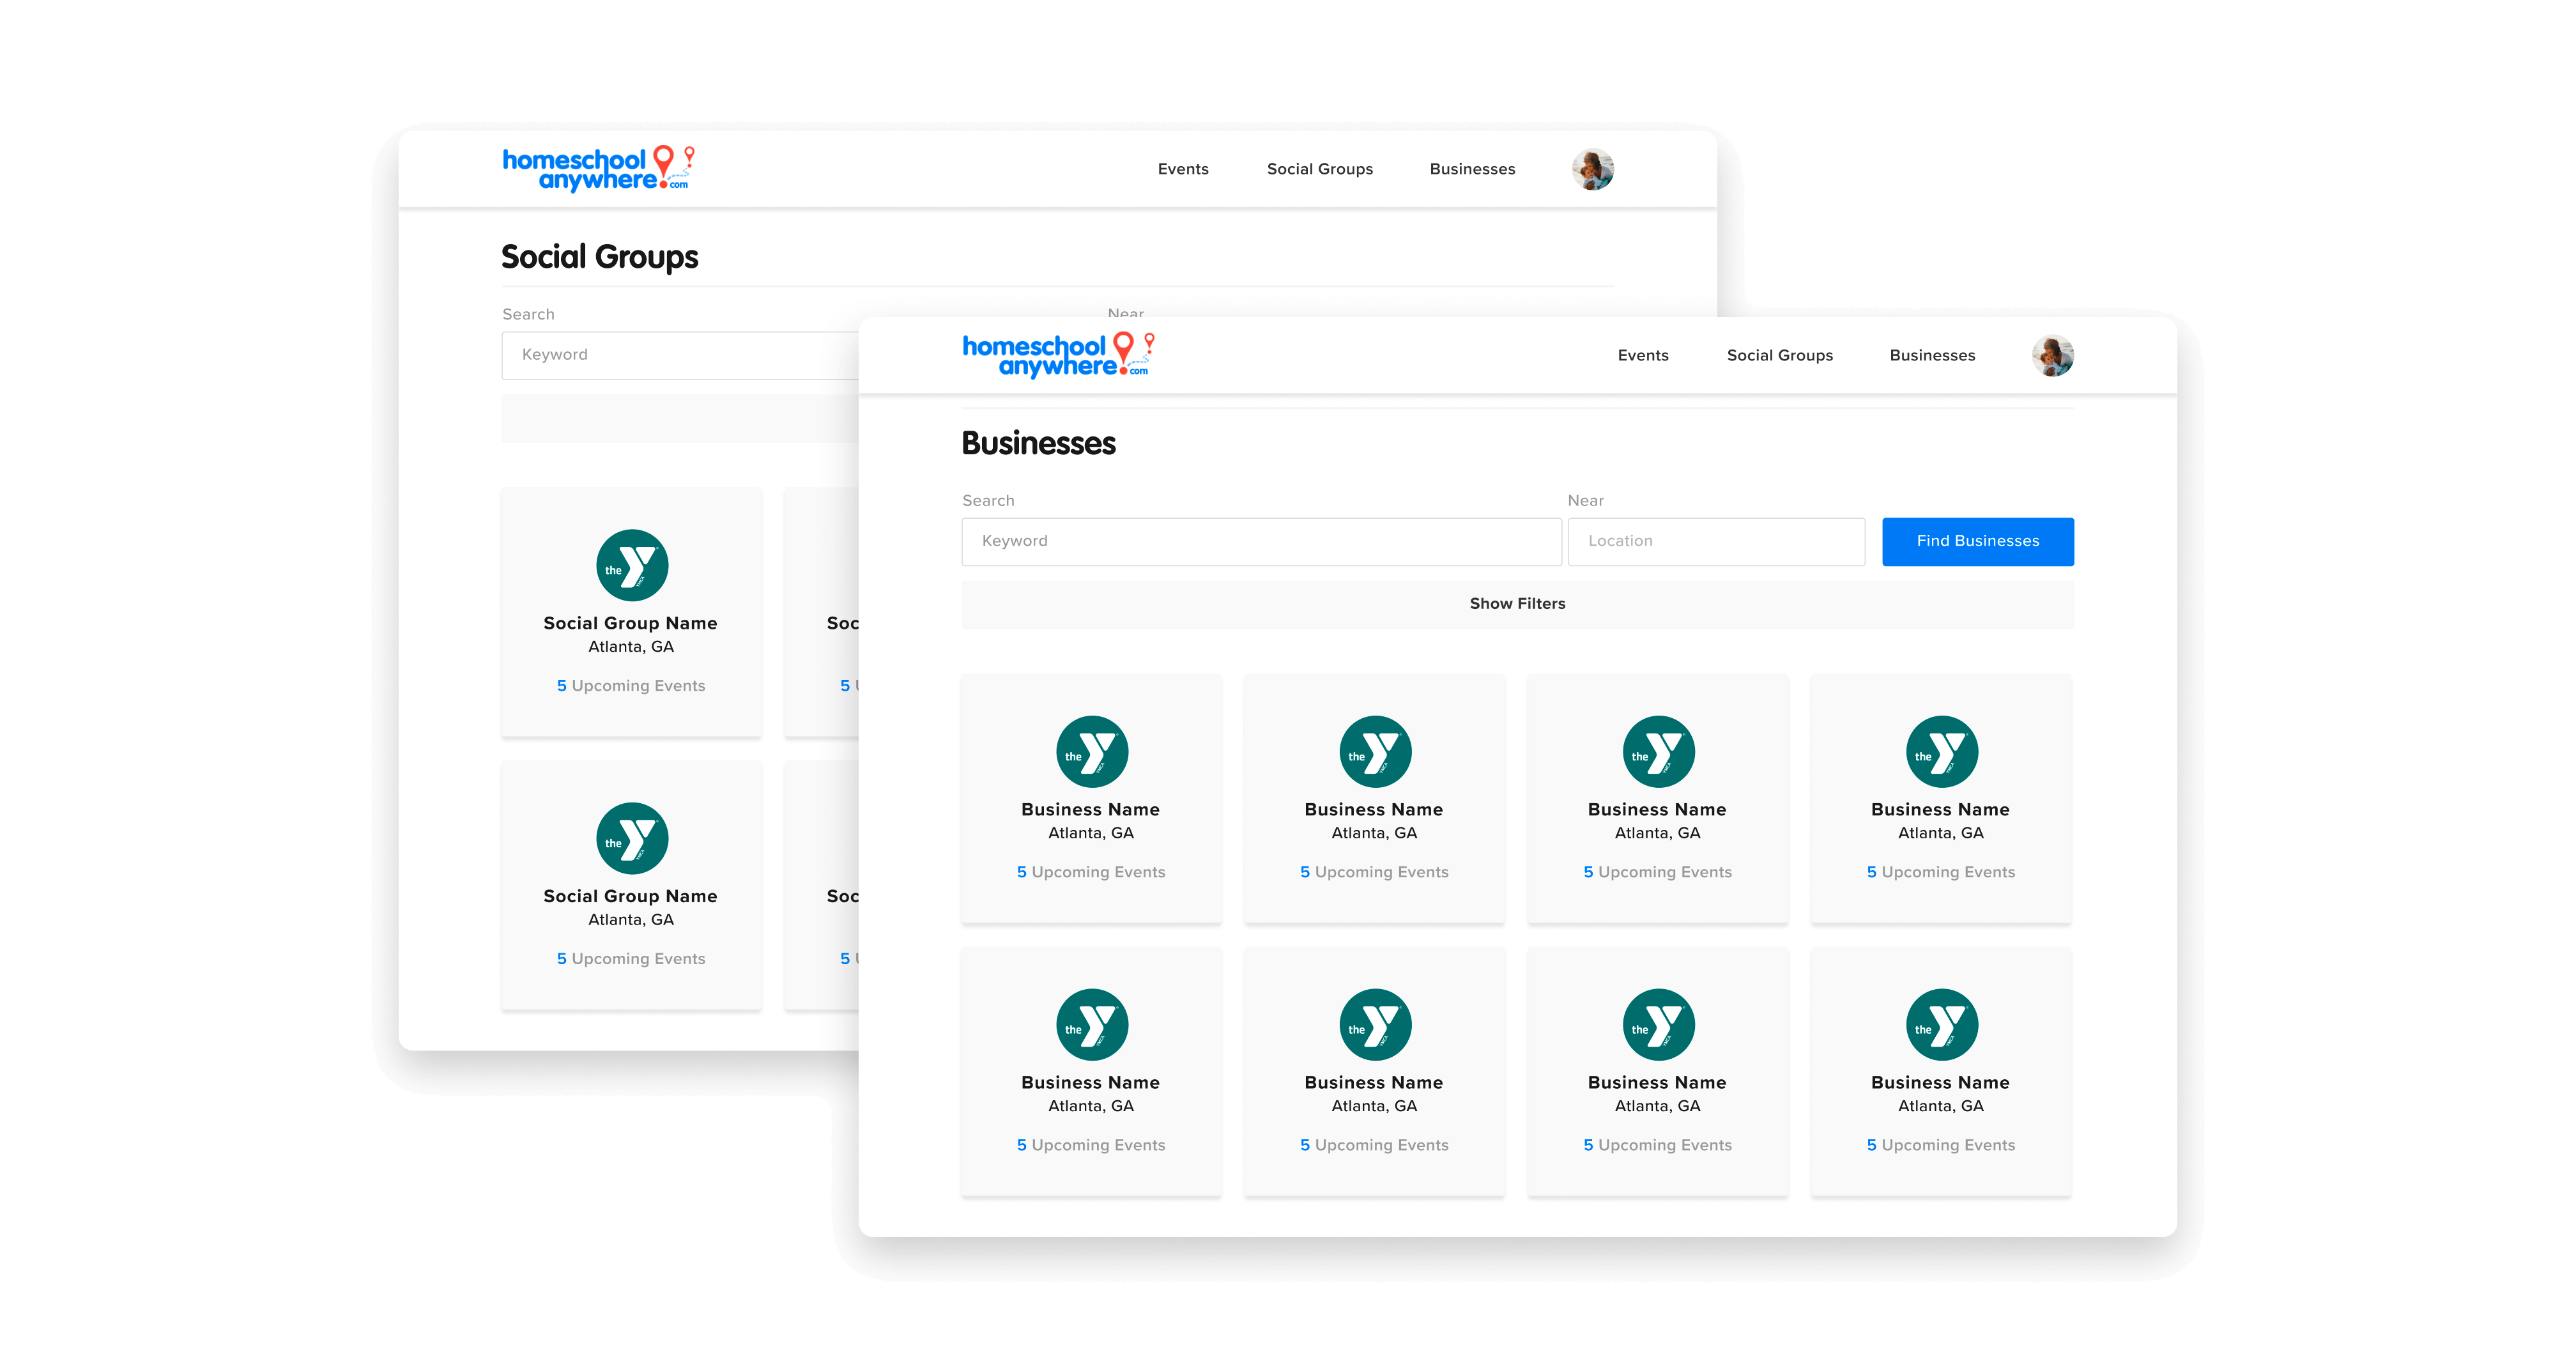Click YMCA logo on second-row Social Group card
Image resolution: width=2576 pixels, height=1368 pixels.
coord(631,839)
